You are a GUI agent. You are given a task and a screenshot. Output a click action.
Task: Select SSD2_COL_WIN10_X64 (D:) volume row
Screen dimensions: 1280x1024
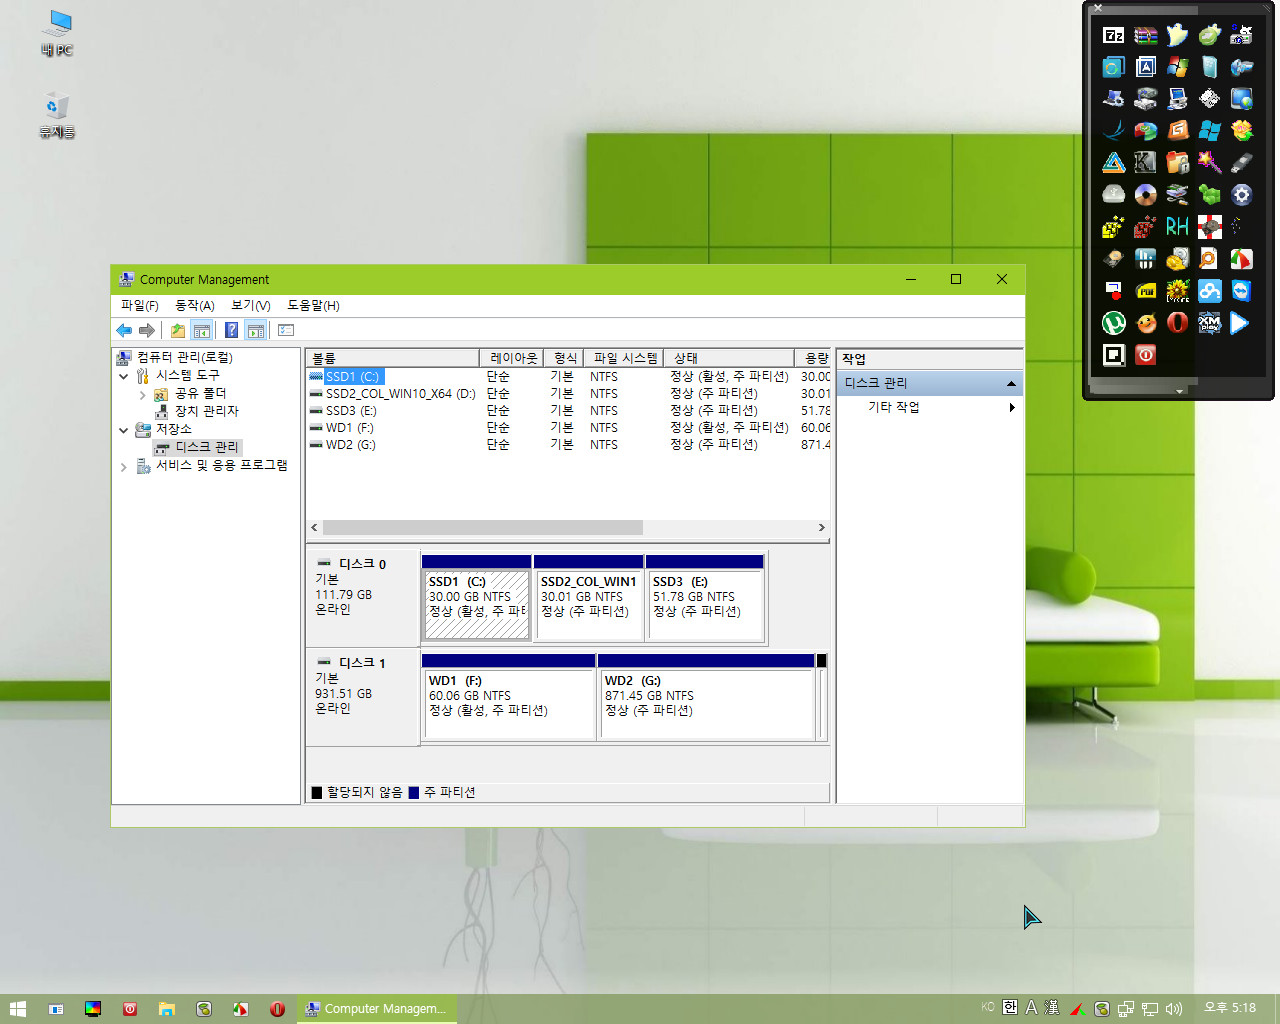[x=569, y=394]
